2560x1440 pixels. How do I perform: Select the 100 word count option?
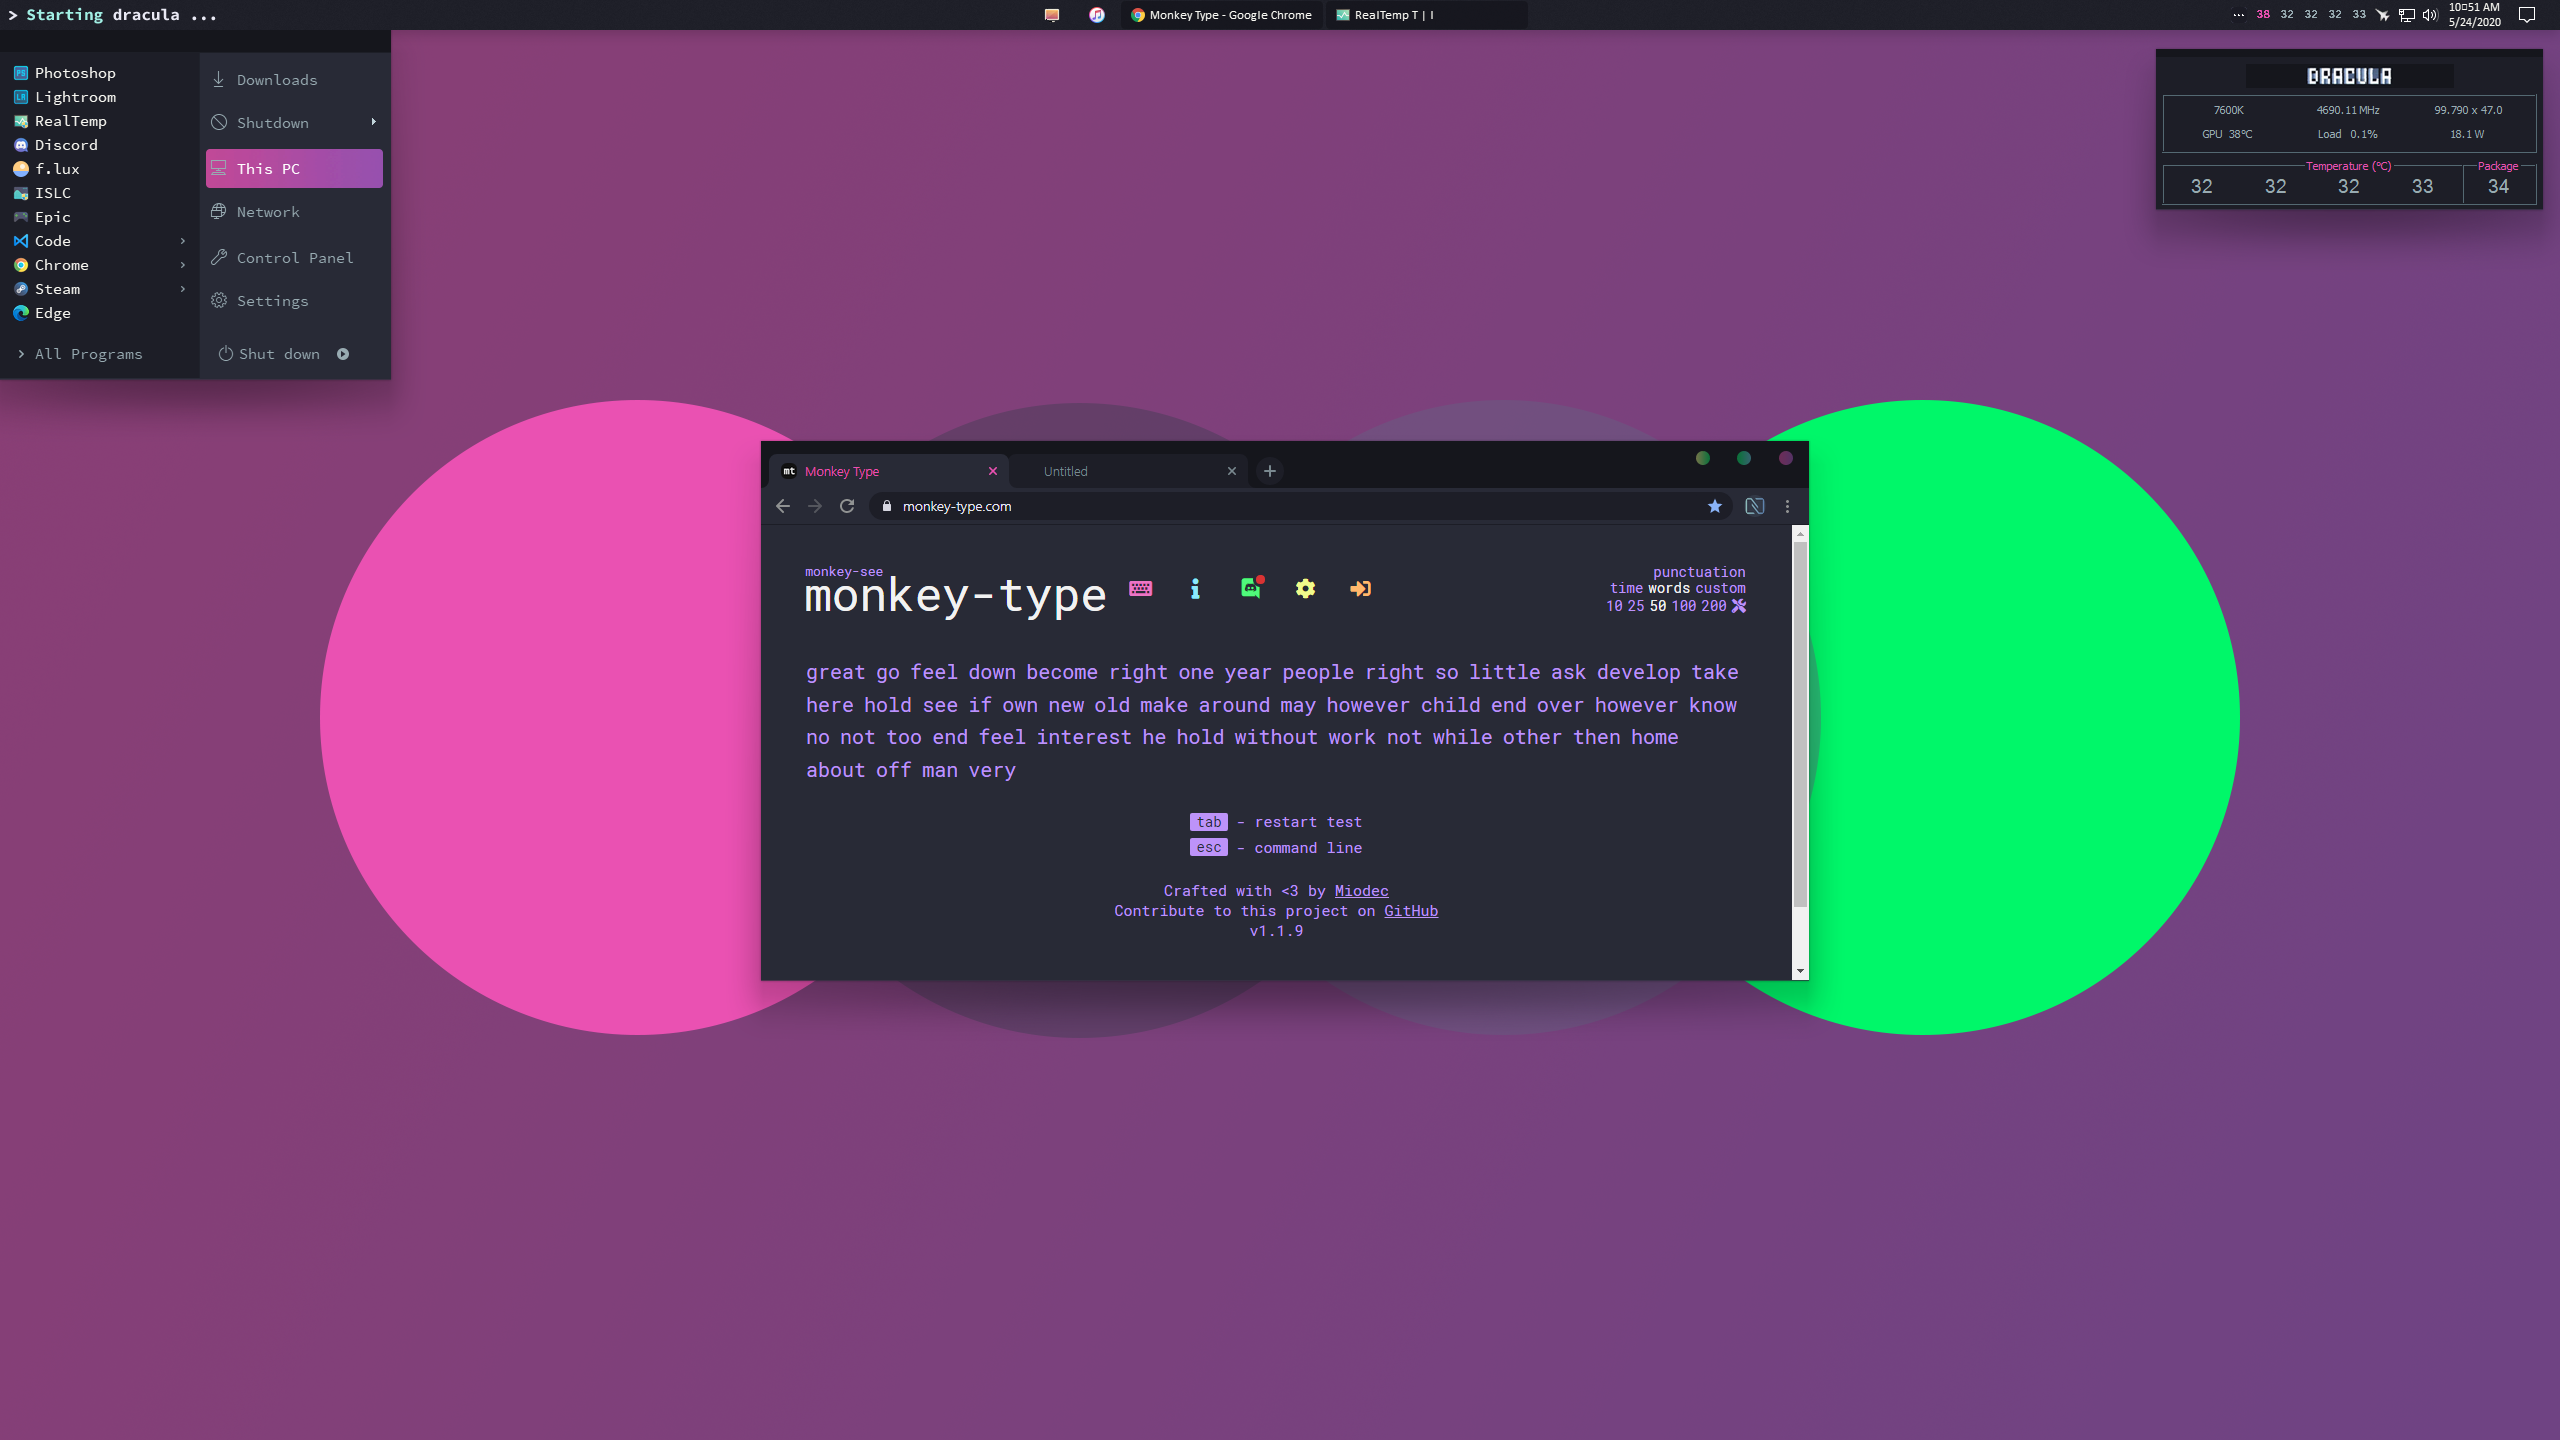[1684, 606]
